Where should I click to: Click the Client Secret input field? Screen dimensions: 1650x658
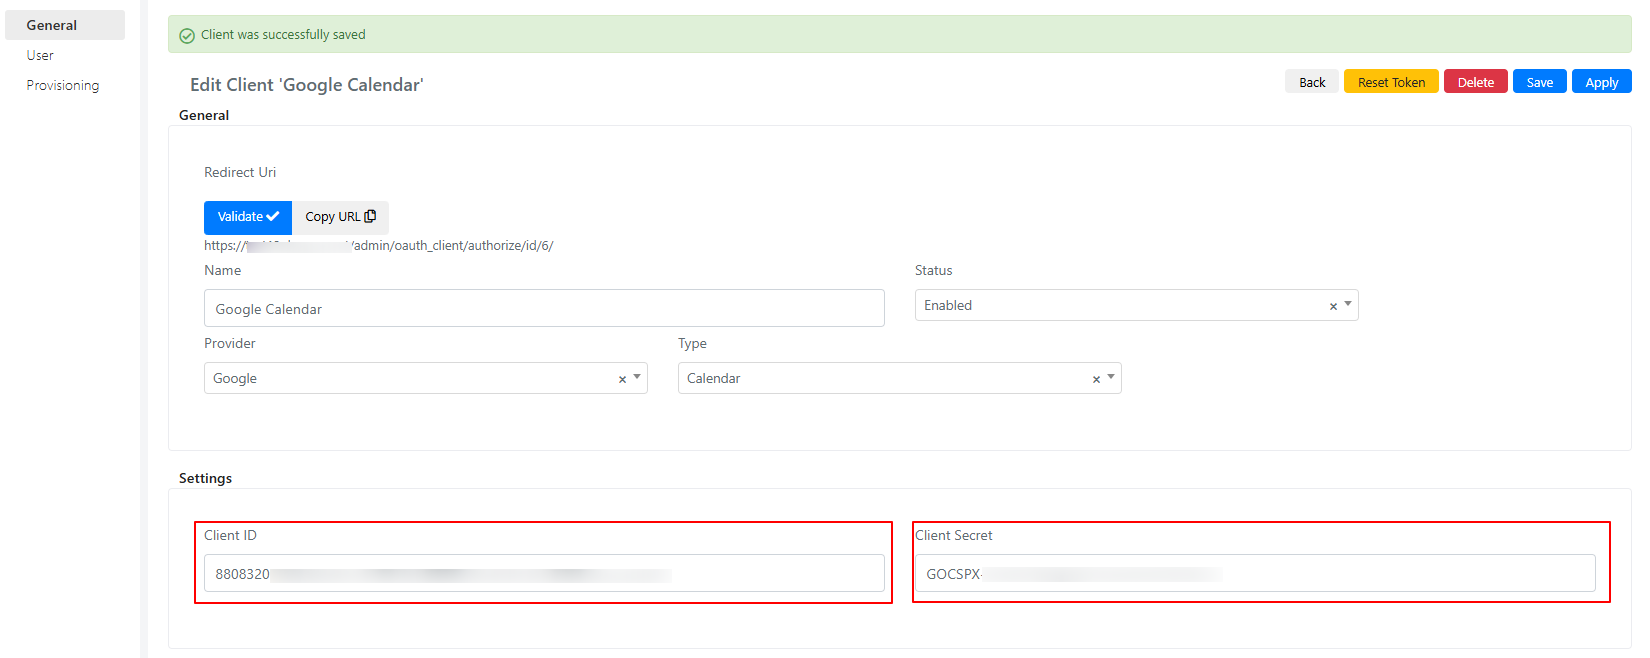[x=1255, y=573]
